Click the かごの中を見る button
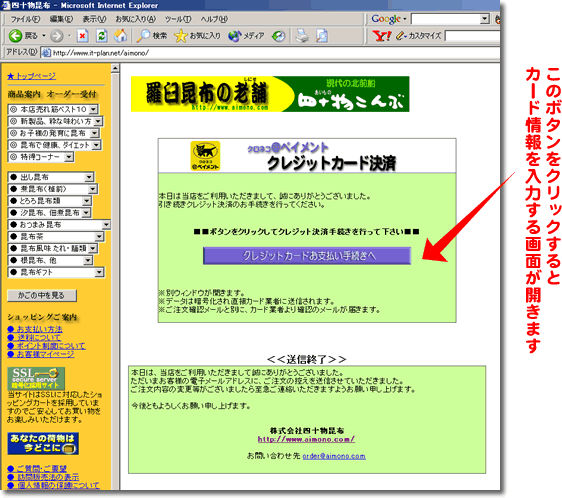The width and height of the screenshot is (562, 498). tap(42, 295)
